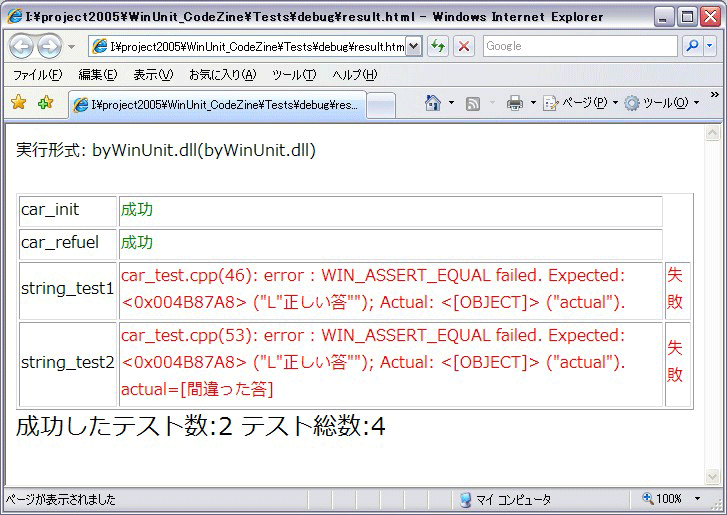Click the string_test1 test name cell

[68, 291]
